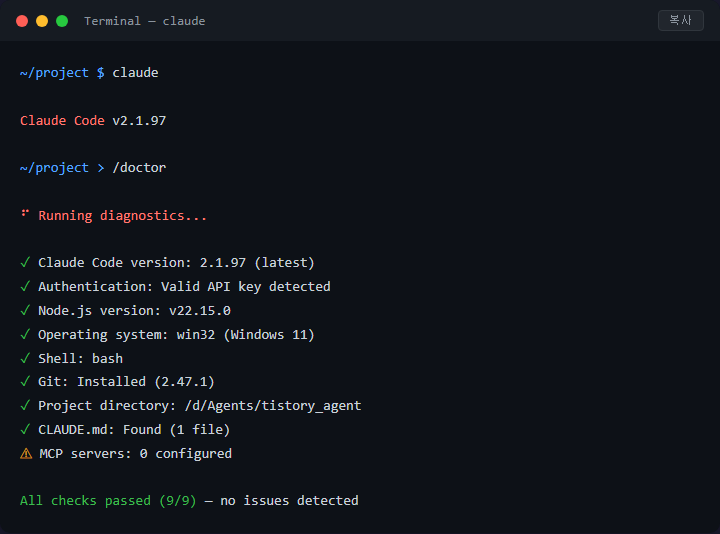The width and height of the screenshot is (720, 534).
Task: Click the checkmark beside Project directory
Action: click(x=25, y=405)
